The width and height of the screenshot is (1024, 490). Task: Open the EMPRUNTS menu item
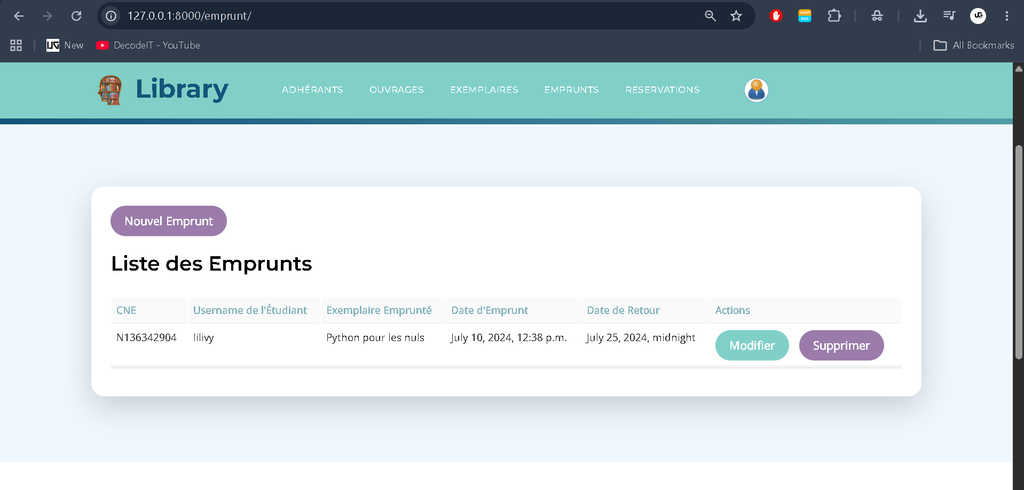tap(571, 90)
